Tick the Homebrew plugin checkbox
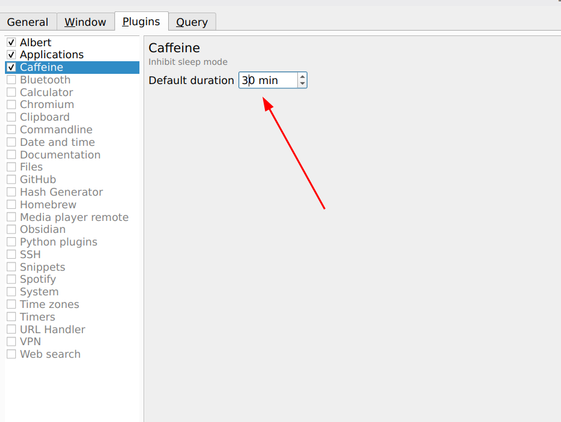Screen dimensions: 561x422 point(11,204)
